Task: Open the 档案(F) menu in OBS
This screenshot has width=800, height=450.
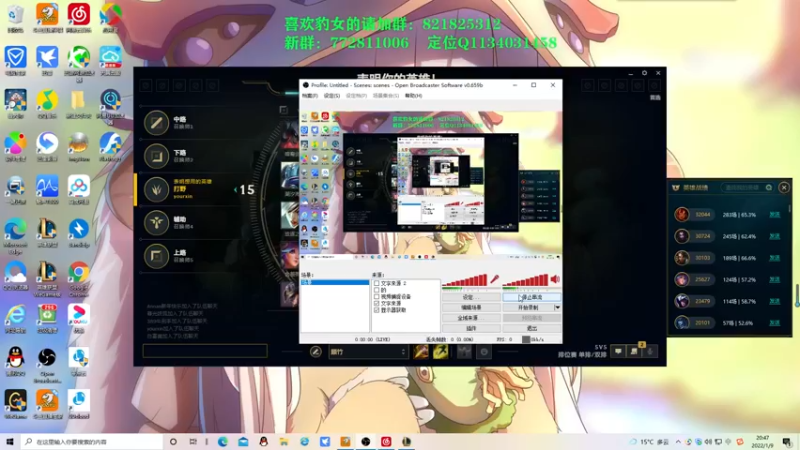Action: pyautogui.click(x=310, y=95)
